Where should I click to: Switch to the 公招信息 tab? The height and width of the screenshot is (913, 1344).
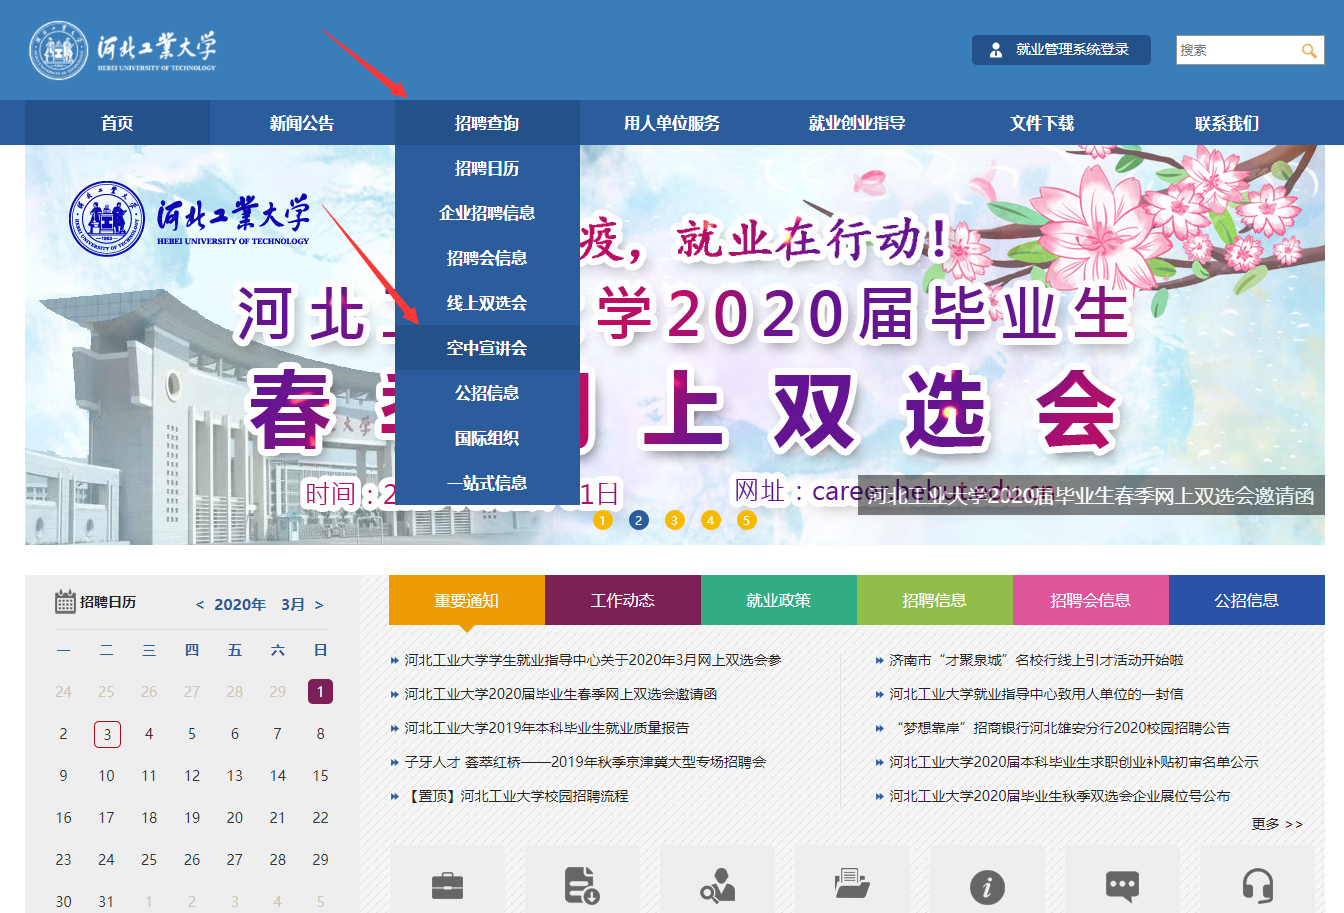pos(1246,600)
